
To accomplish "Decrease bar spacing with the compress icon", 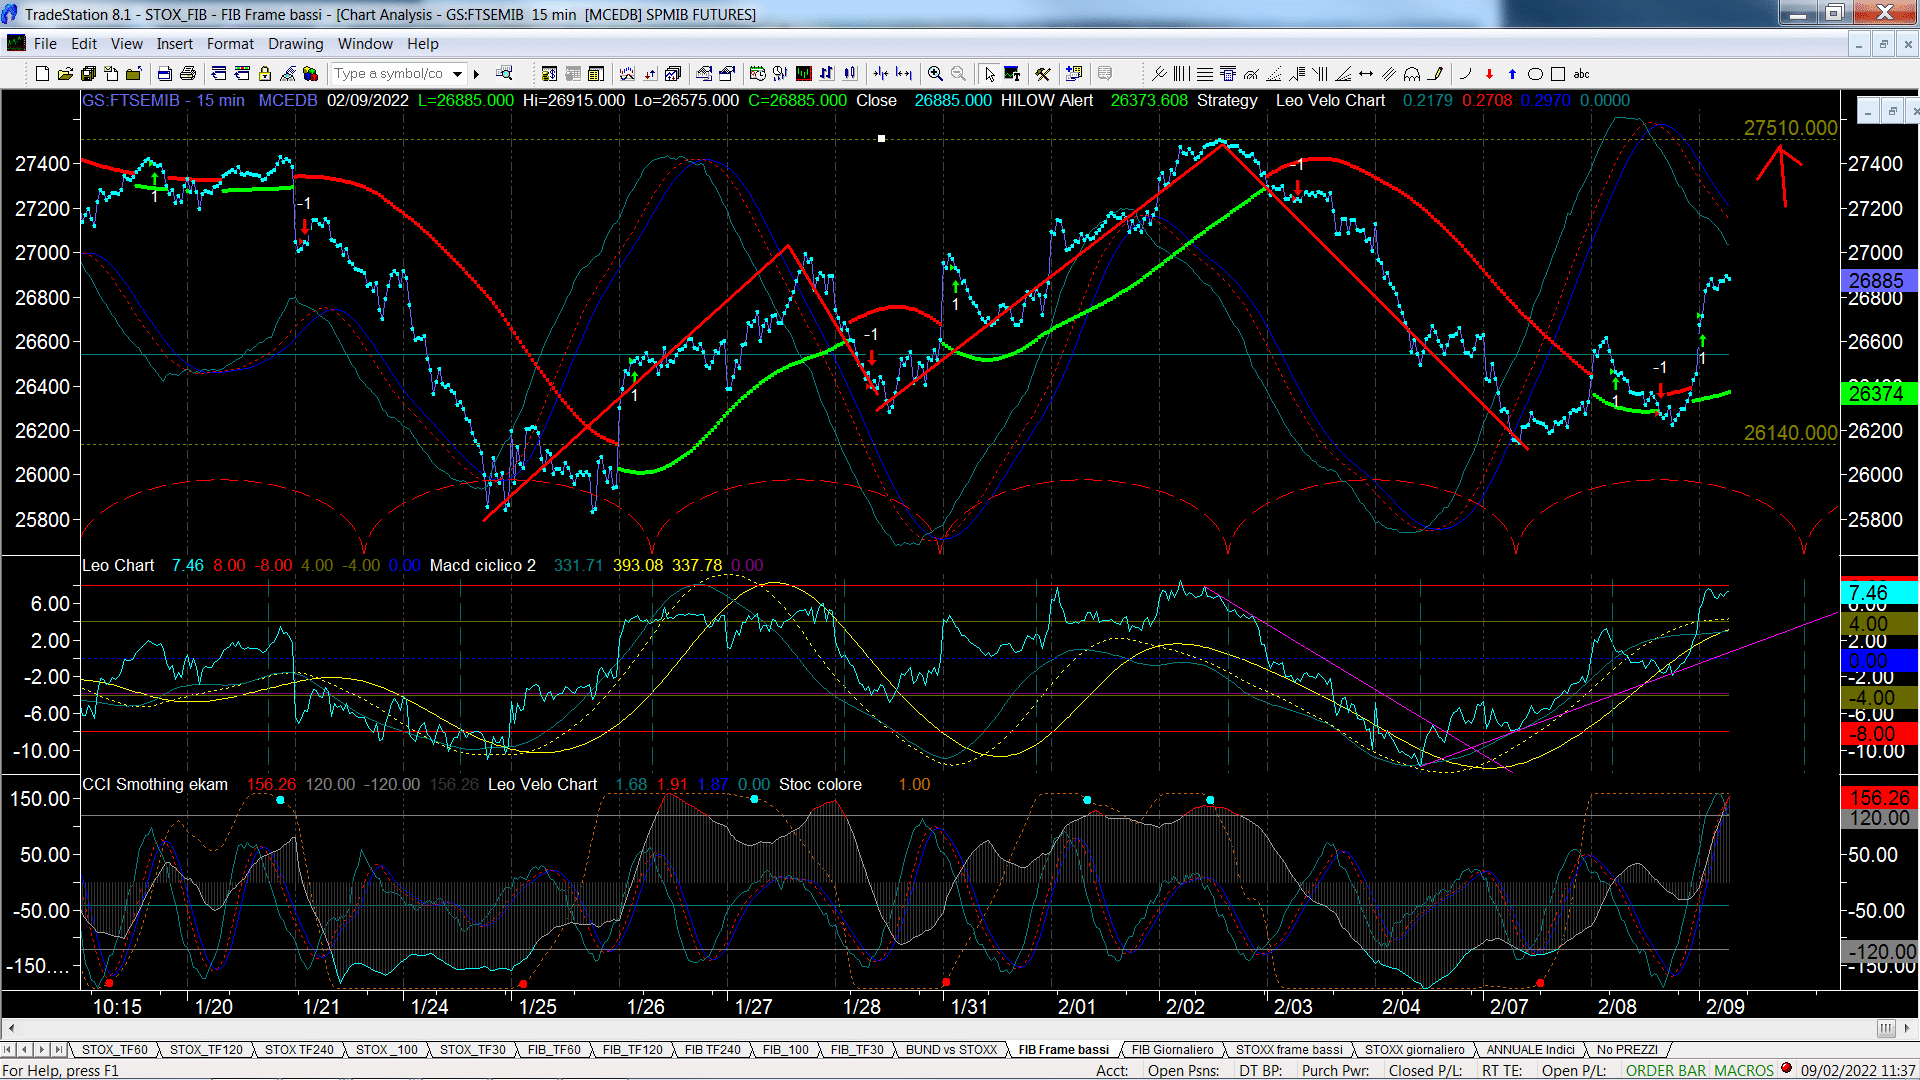I will coord(881,74).
